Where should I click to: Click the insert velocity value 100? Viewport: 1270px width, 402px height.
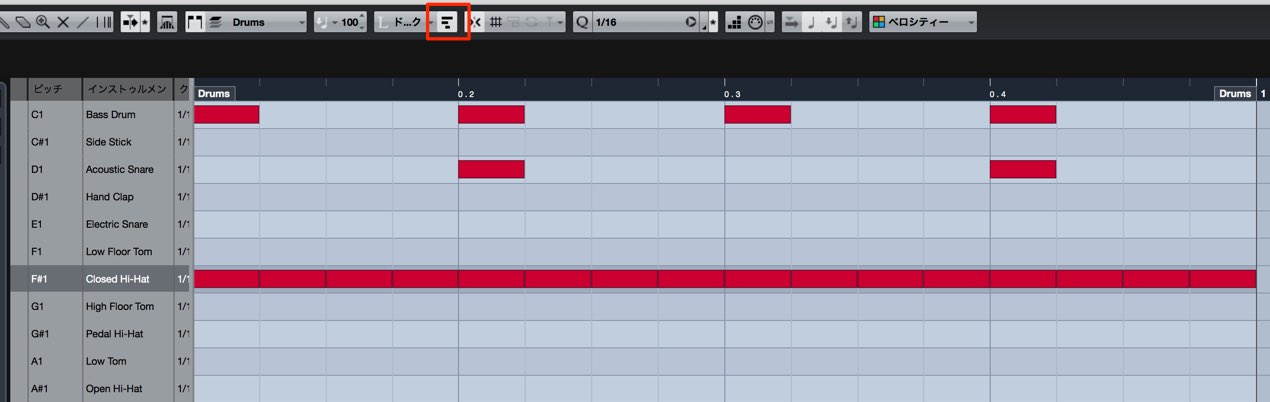click(349, 22)
